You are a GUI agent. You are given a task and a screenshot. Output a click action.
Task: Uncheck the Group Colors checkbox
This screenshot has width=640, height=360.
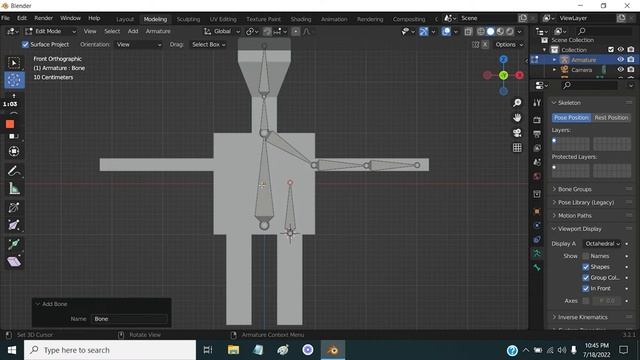pos(586,278)
